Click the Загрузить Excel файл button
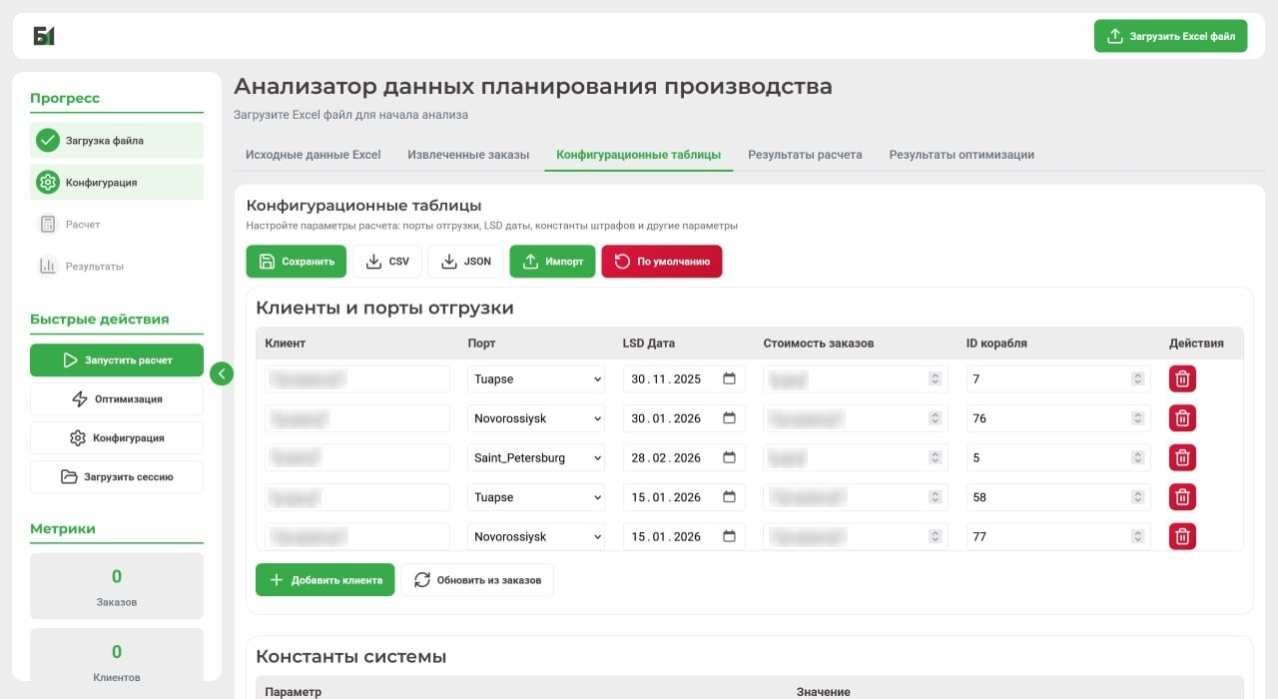The height and width of the screenshot is (699, 1278). coord(1169,35)
